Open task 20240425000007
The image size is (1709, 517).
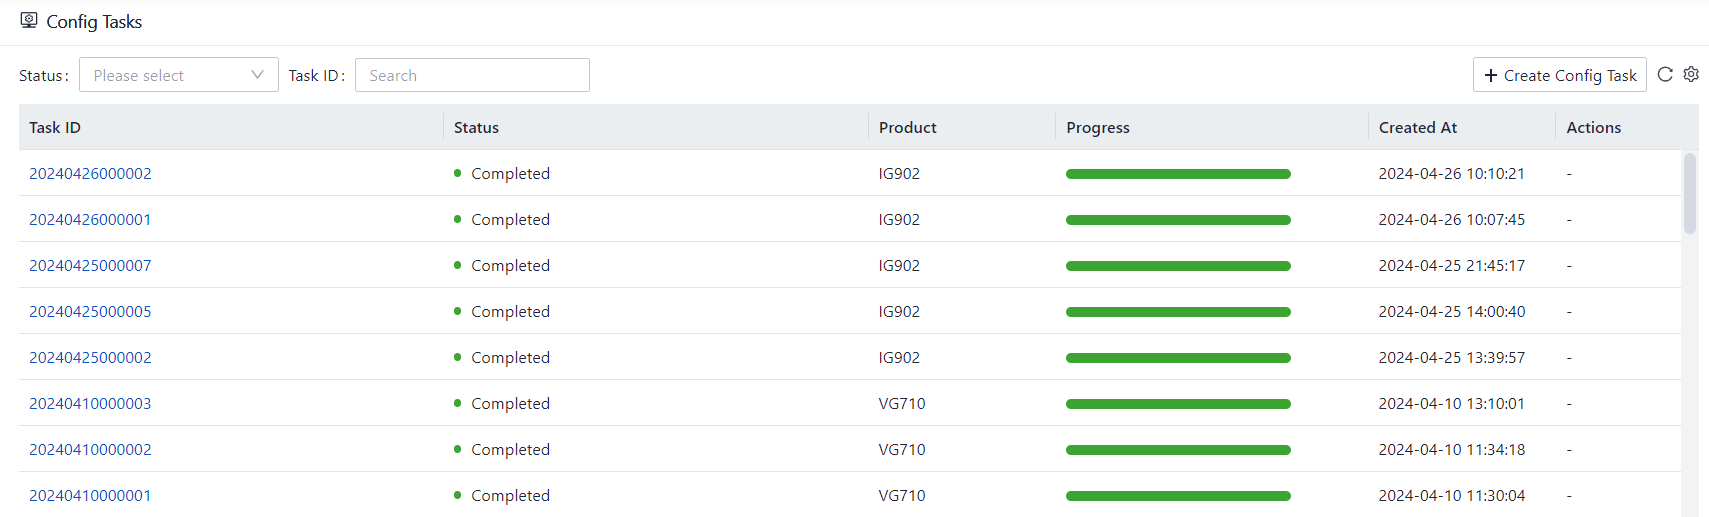coord(90,265)
